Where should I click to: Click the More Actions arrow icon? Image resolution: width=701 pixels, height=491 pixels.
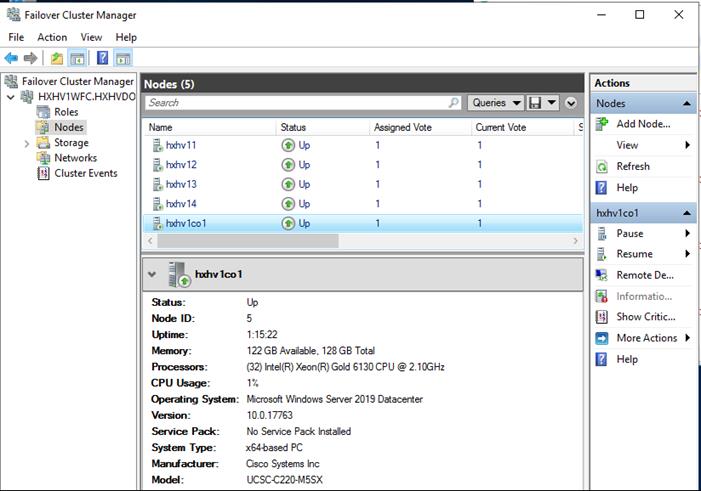(x=602, y=338)
